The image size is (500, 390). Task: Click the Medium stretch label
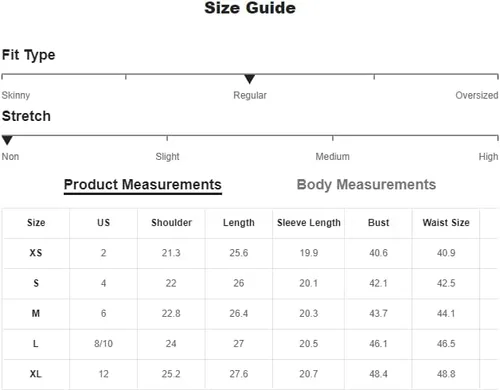click(x=333, y=157)
